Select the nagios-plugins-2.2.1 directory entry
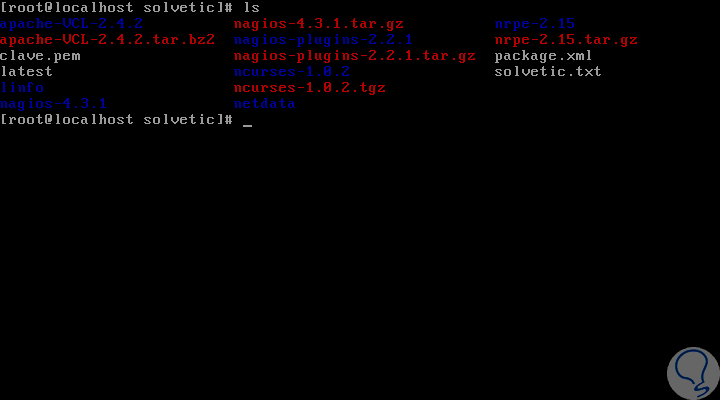 click(x=323, y=39)
